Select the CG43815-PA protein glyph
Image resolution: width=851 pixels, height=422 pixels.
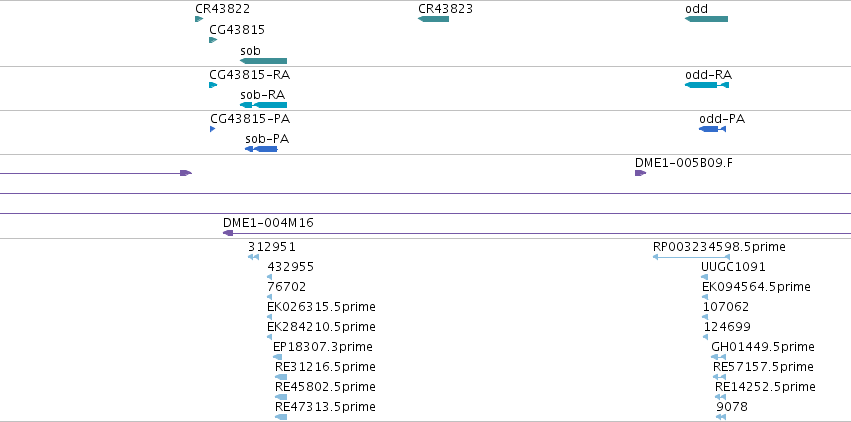click(x=213, y=129)
